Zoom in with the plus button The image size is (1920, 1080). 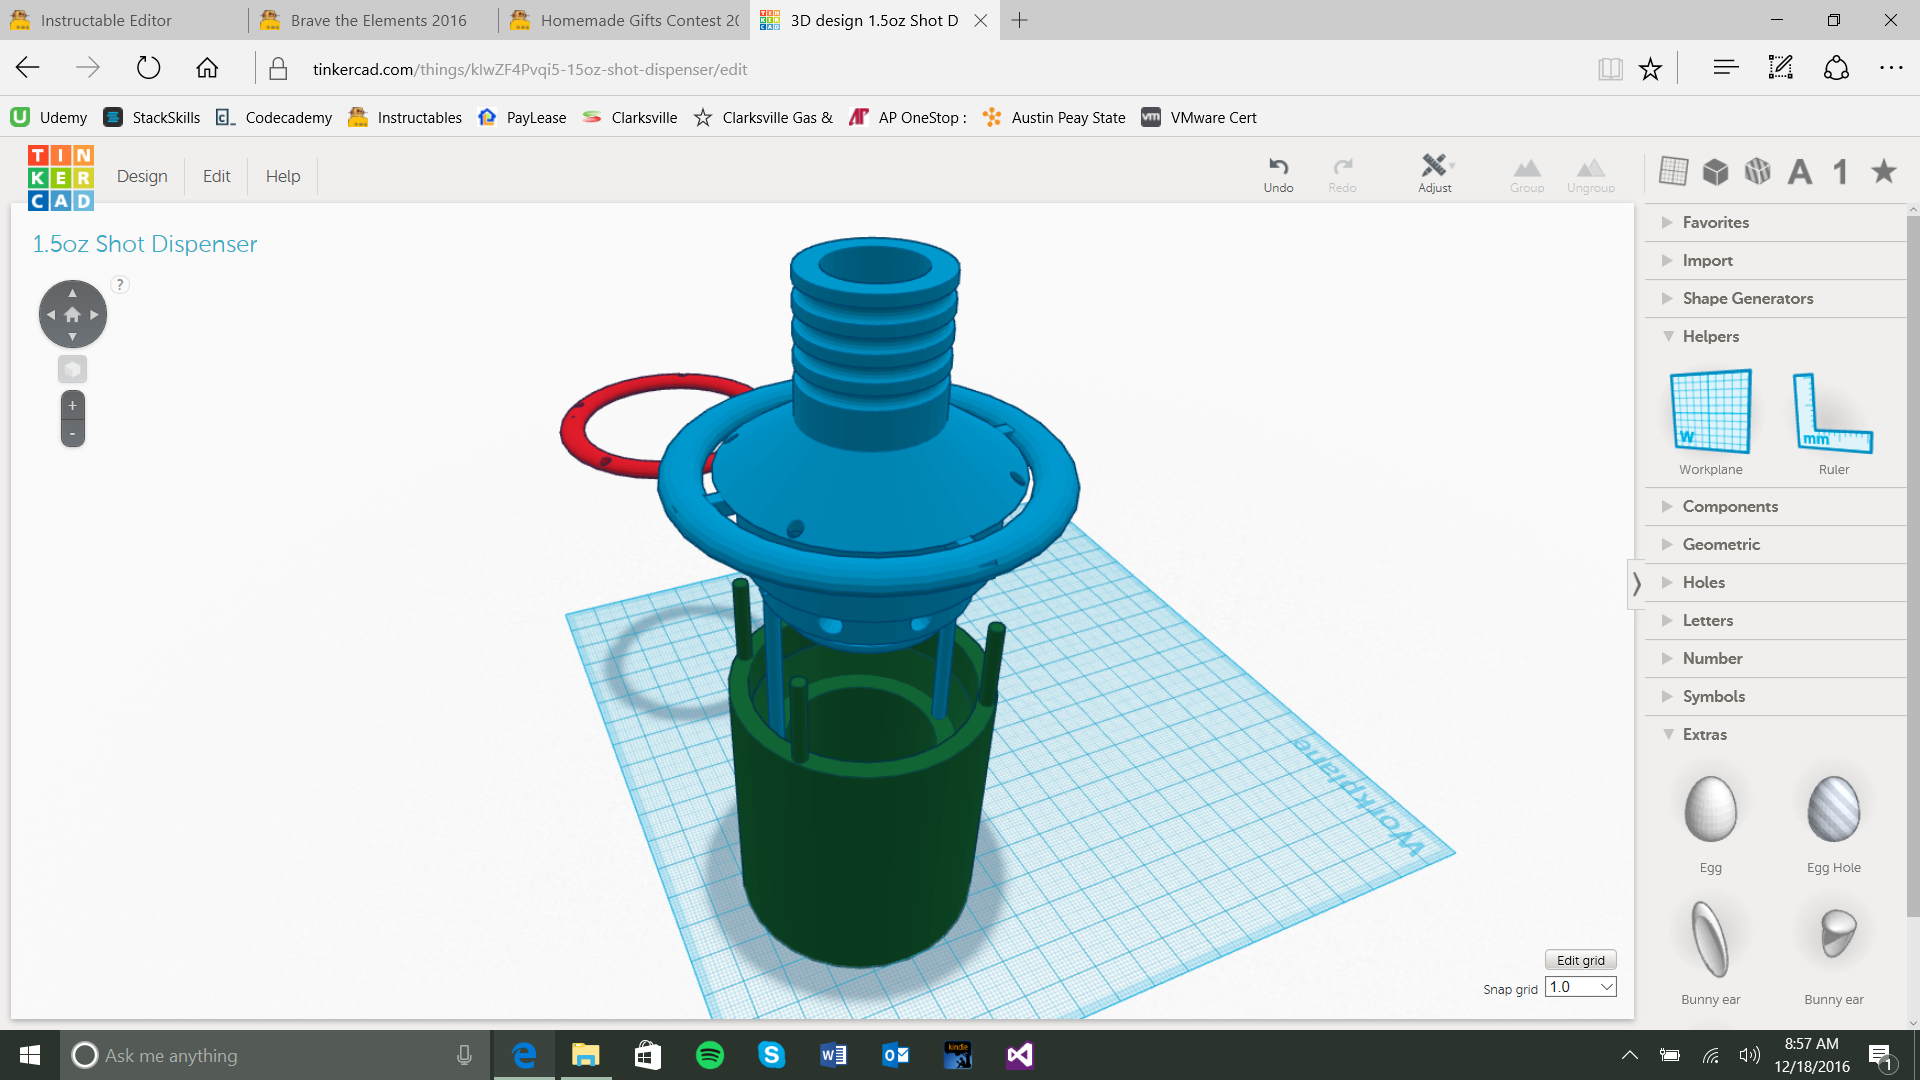(x=72, y=405)
